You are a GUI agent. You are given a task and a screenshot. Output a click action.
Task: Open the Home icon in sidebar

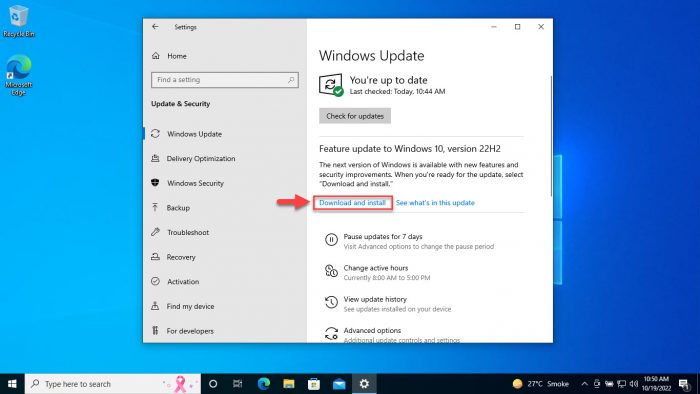[x=155, y=56]
